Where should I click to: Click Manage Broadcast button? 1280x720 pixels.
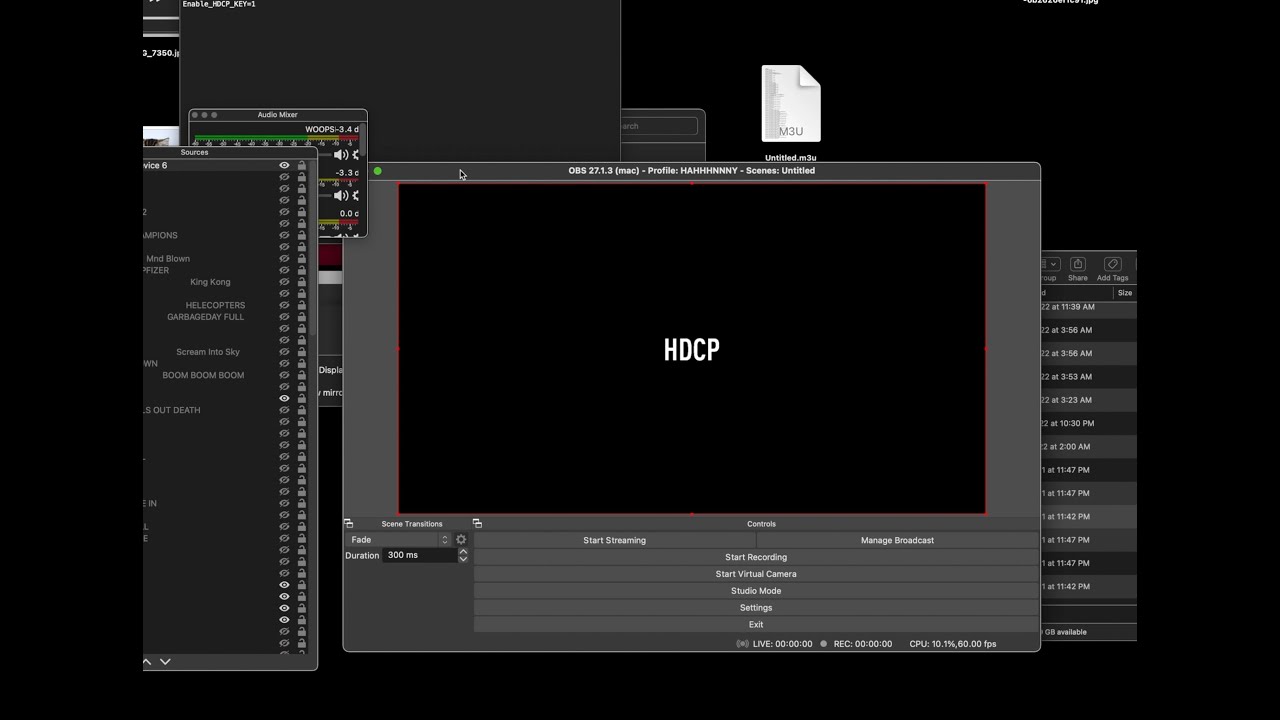[x=897, y=540]
